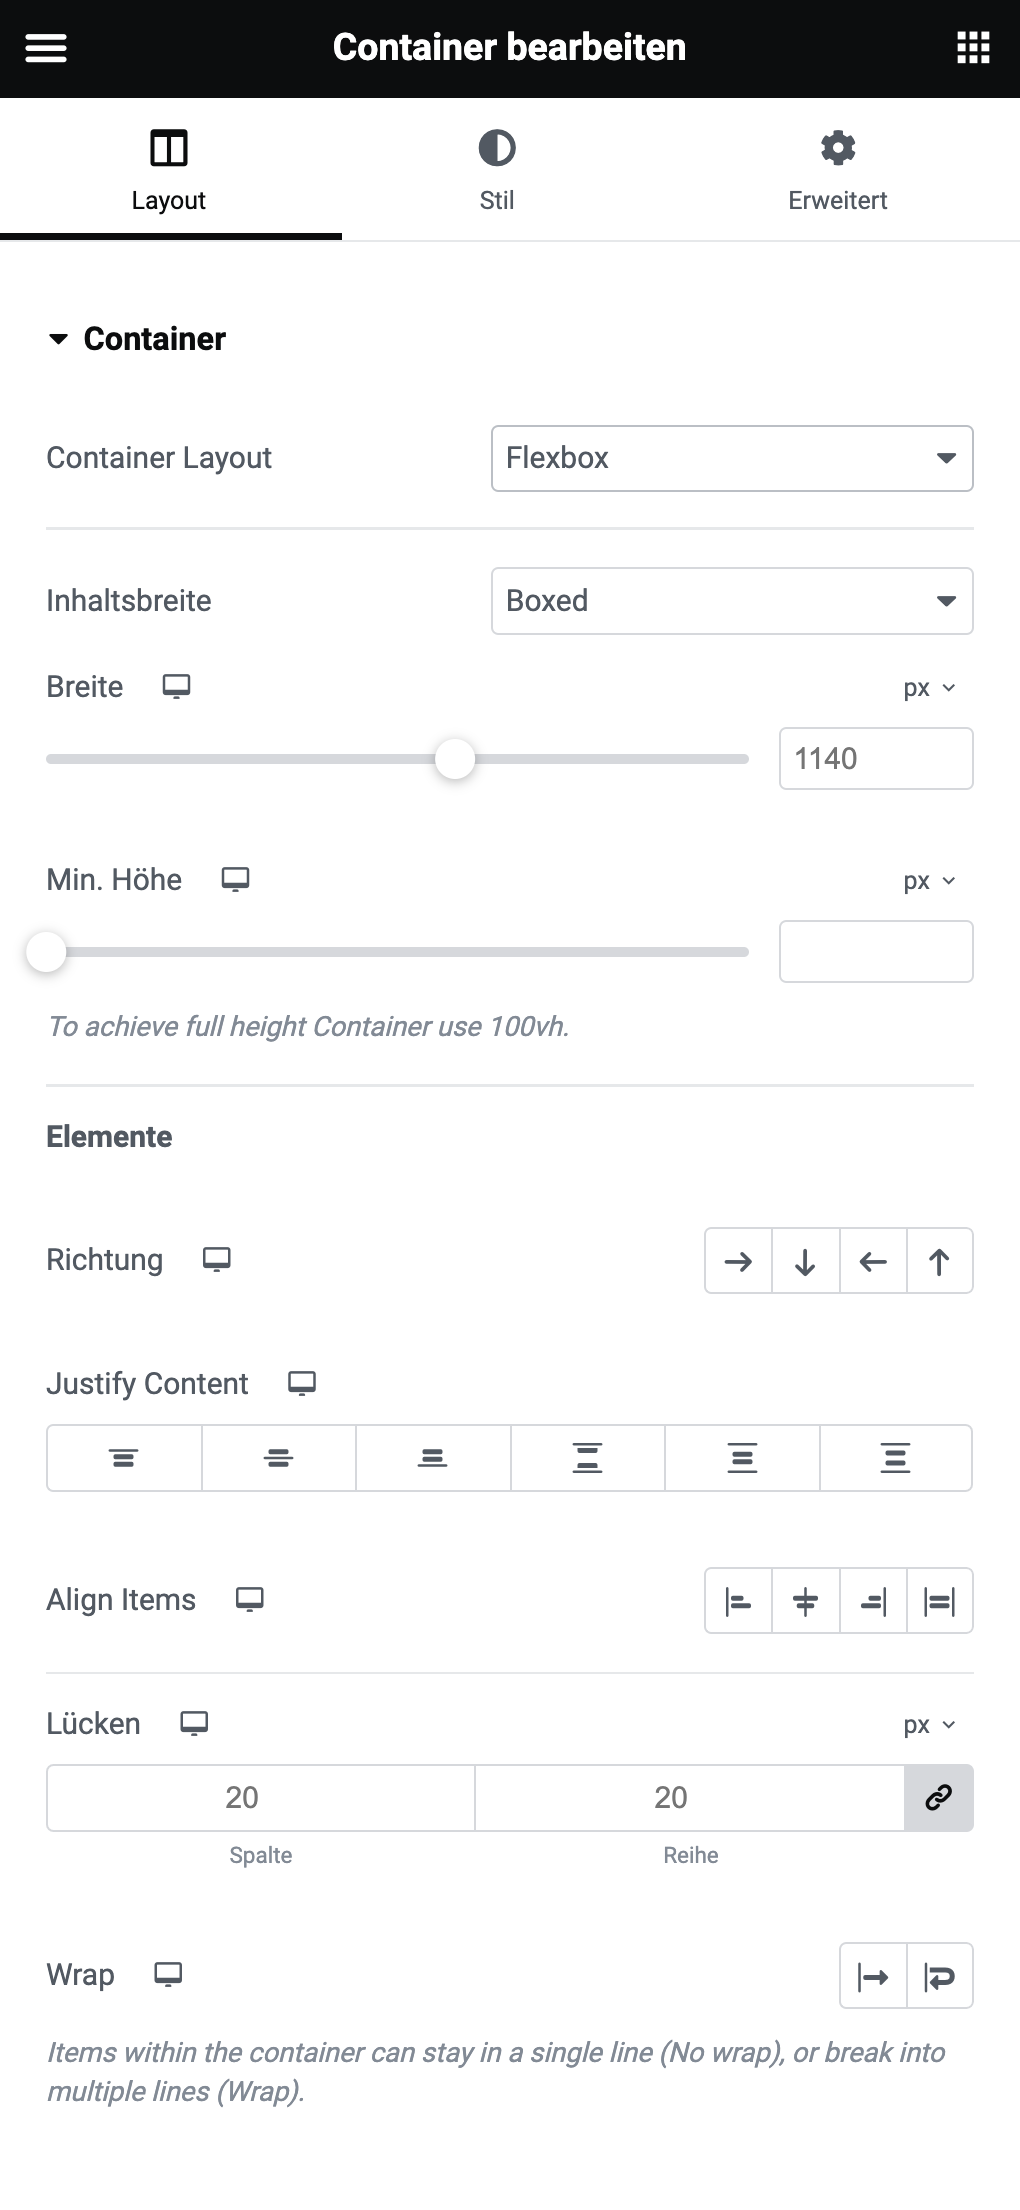Toggle linked gap values chain icon
Screen dimensions: 1020x2210
939,1798
